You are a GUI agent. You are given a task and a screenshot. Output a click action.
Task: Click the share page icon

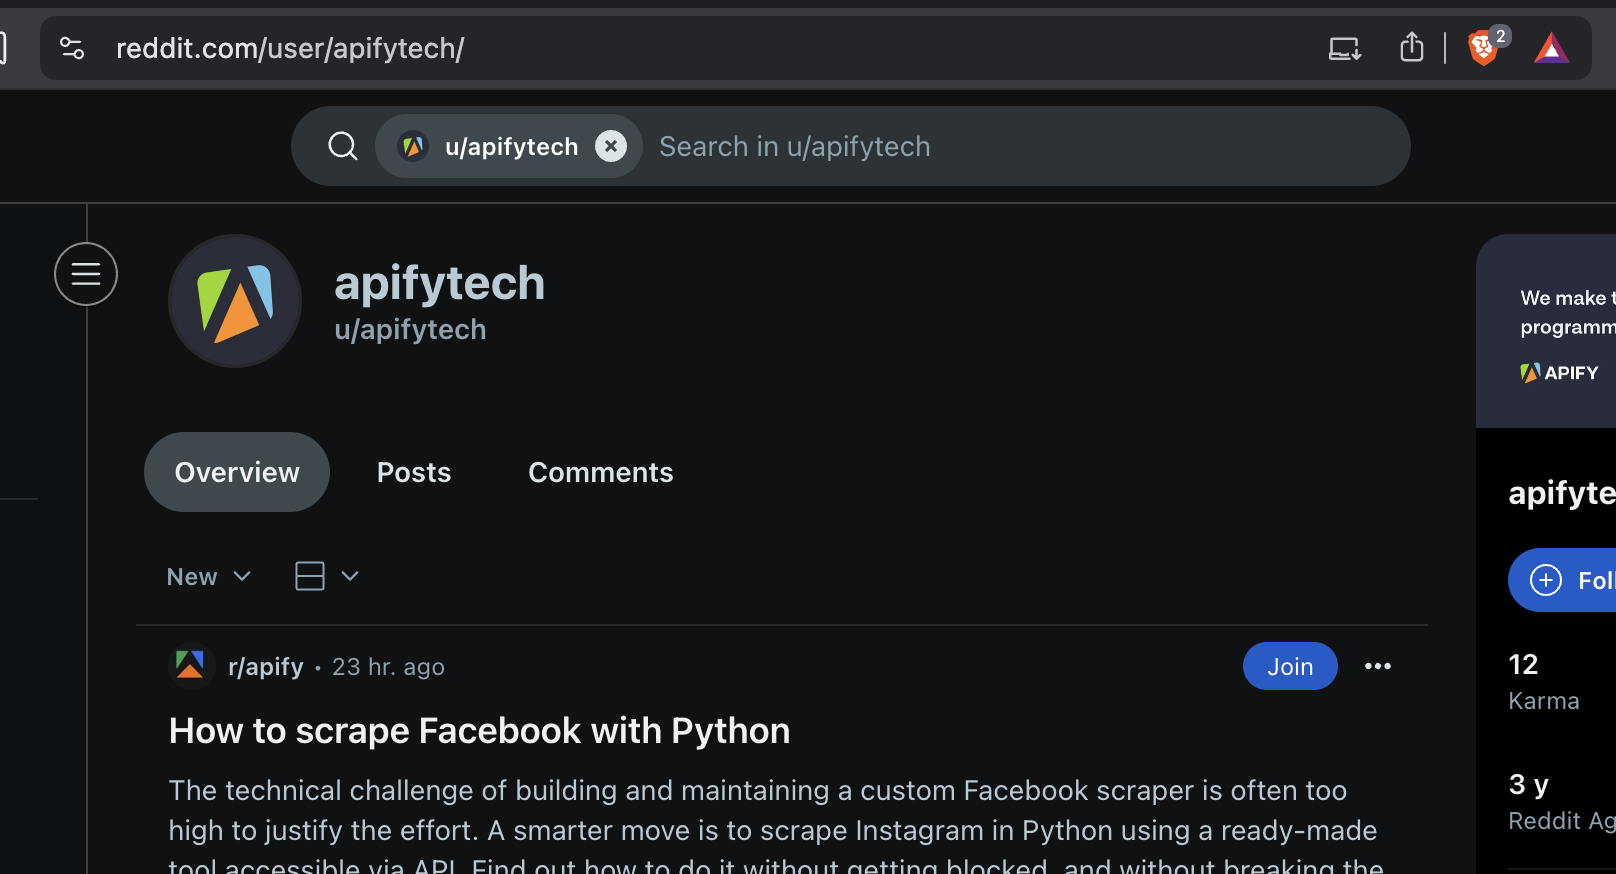pyautogui.click(x=1411, y=47)
